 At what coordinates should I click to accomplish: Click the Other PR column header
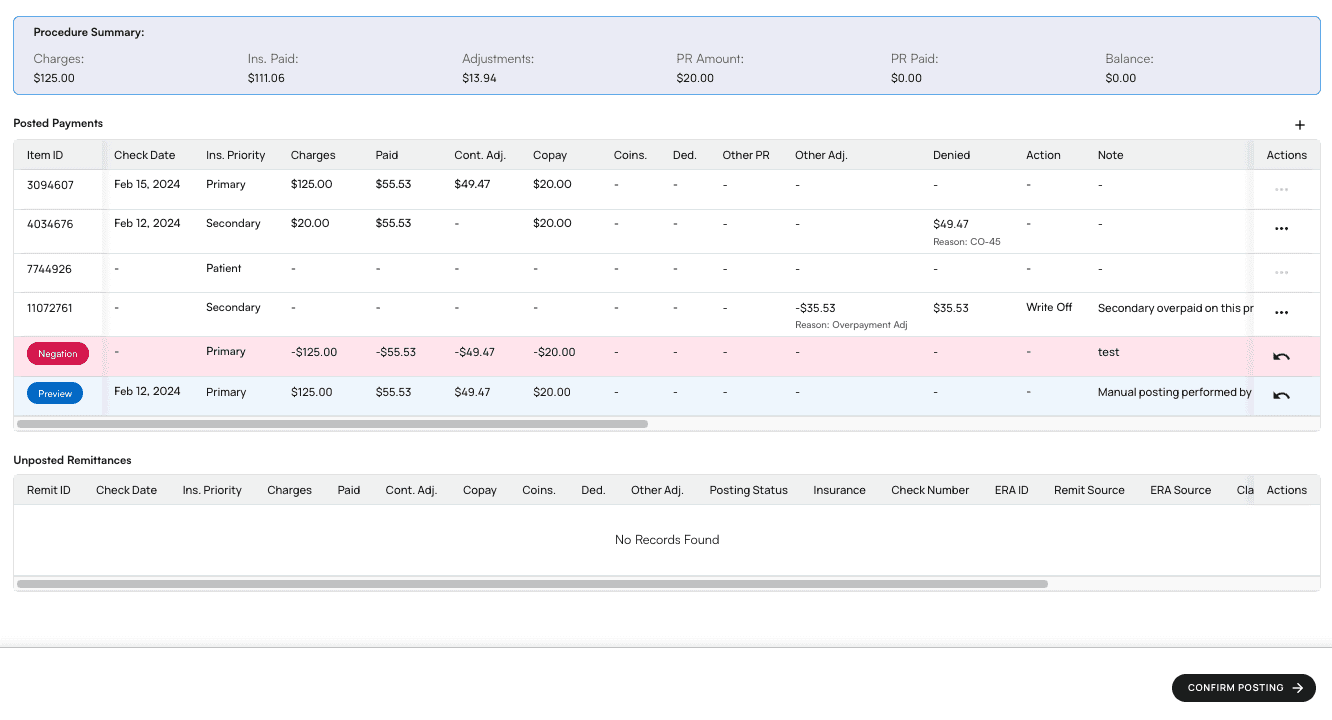(x=746, y=155)
